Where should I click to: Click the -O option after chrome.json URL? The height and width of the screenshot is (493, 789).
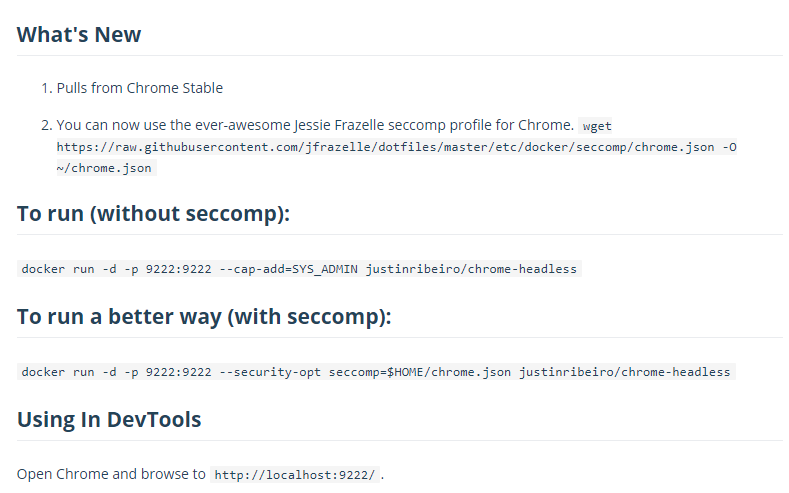tap(729, 147)
